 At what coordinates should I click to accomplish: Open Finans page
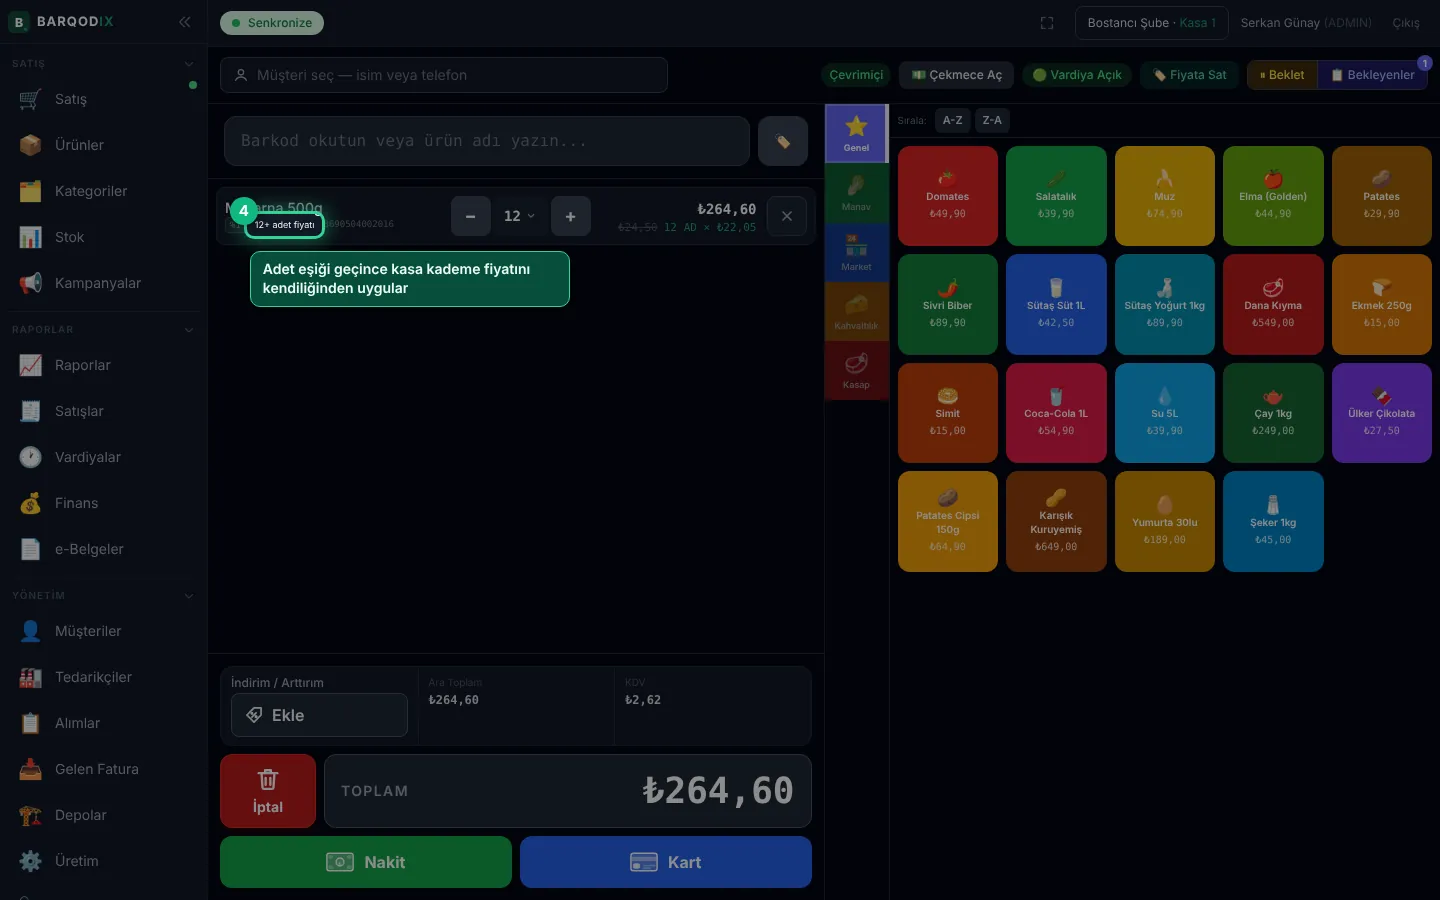click(x=104, y=503)
